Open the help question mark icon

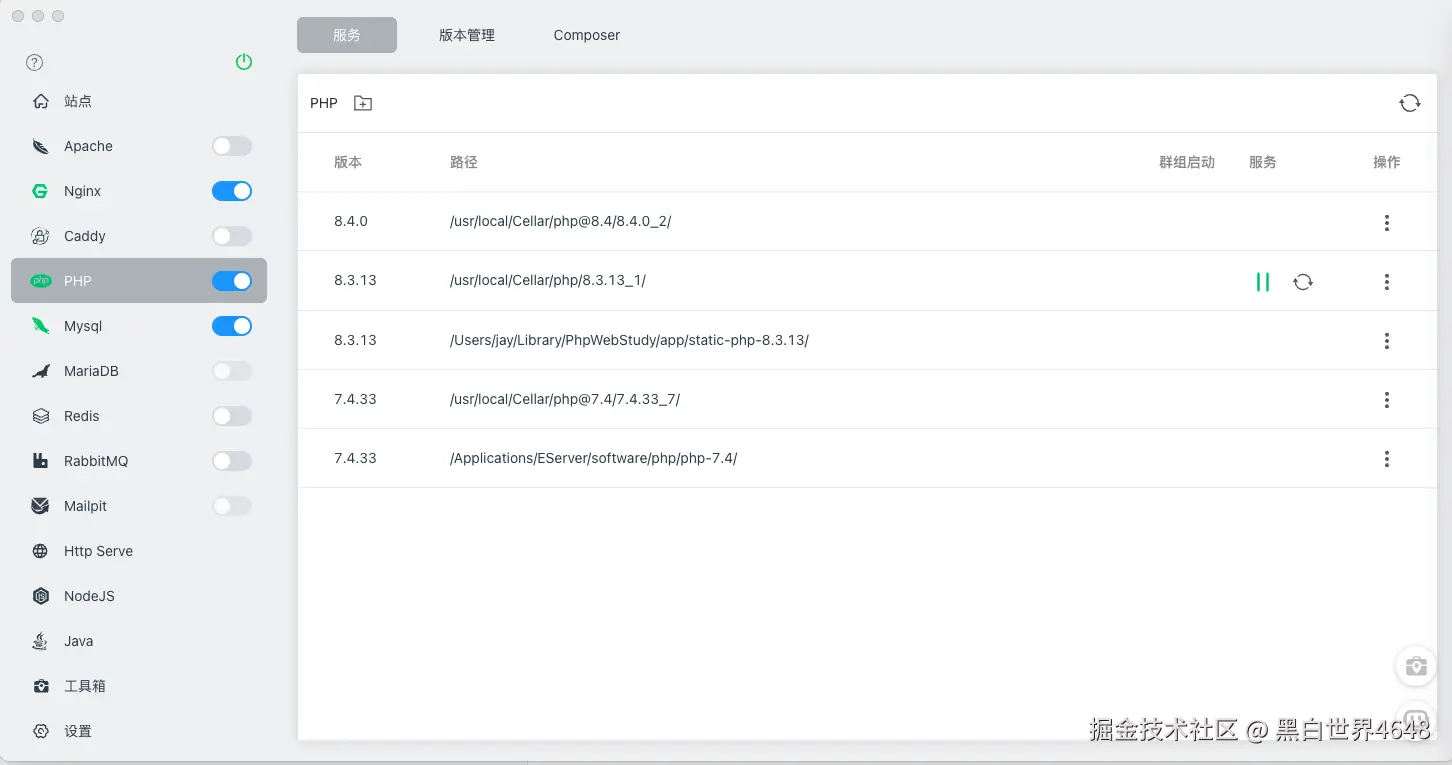point(35,62)
